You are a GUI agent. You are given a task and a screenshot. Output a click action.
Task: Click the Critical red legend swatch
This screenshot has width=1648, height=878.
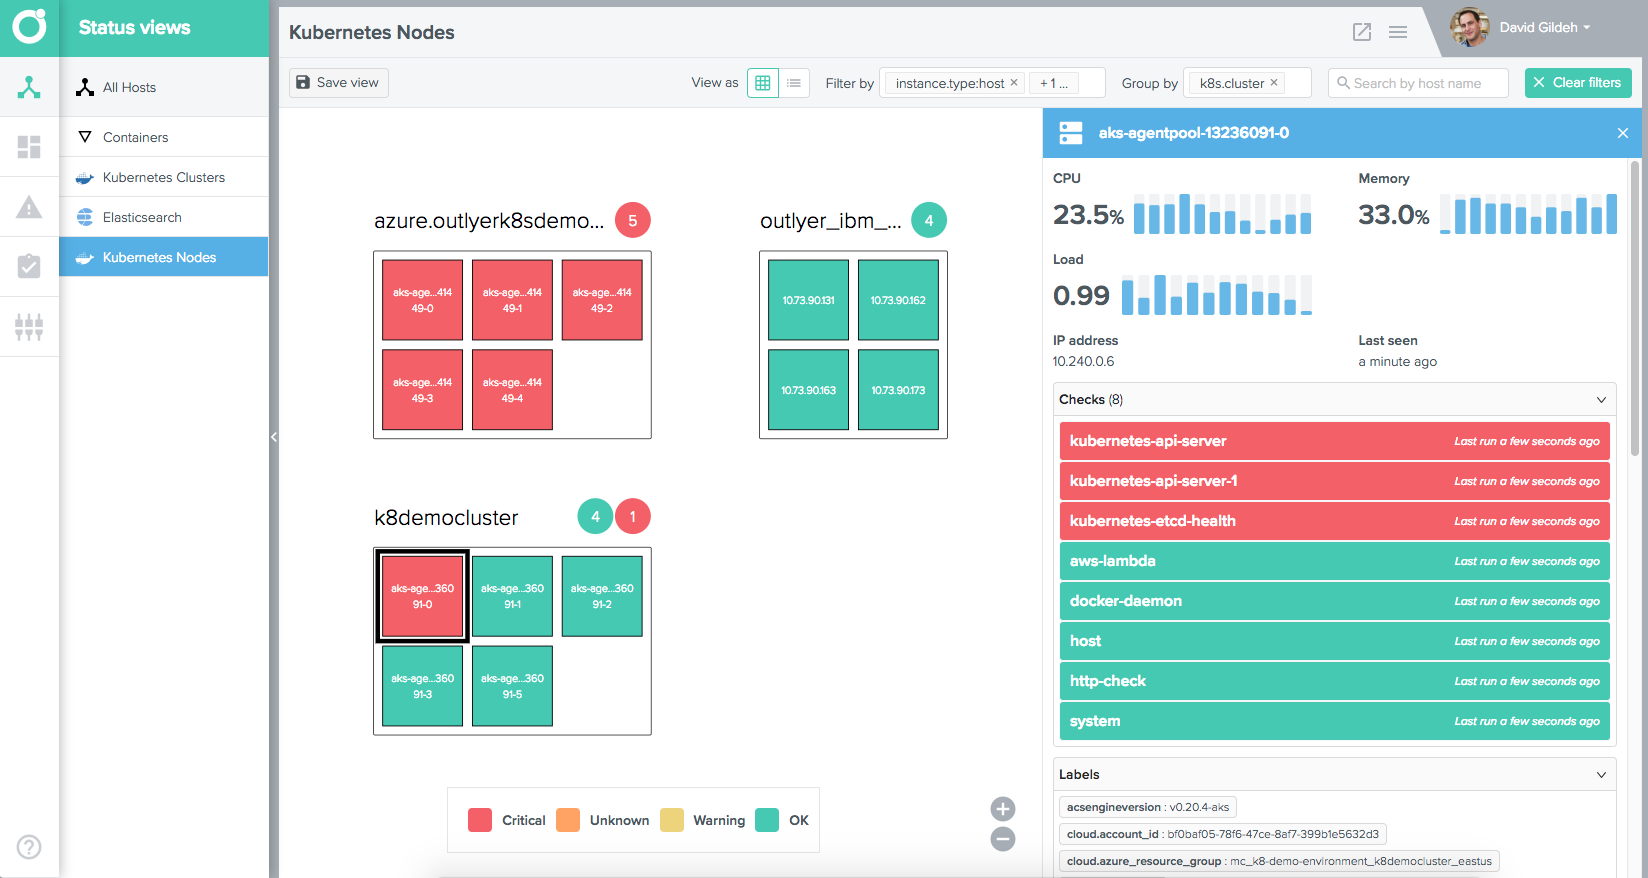pos(480,820)
